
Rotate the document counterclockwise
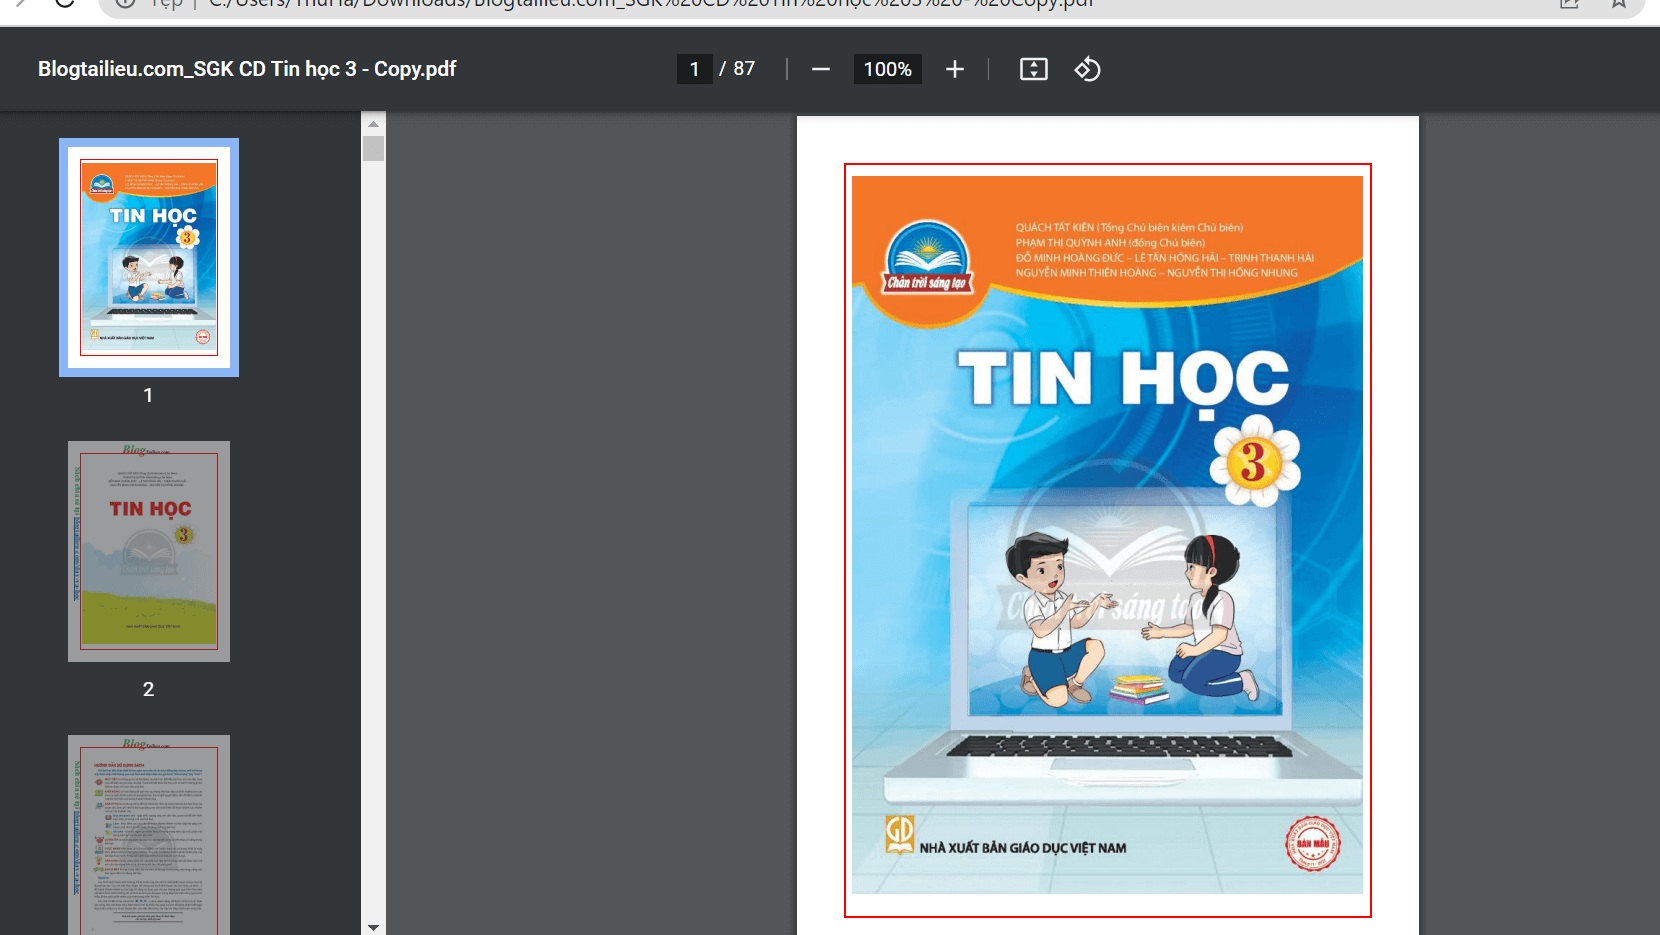[1088, 69]
